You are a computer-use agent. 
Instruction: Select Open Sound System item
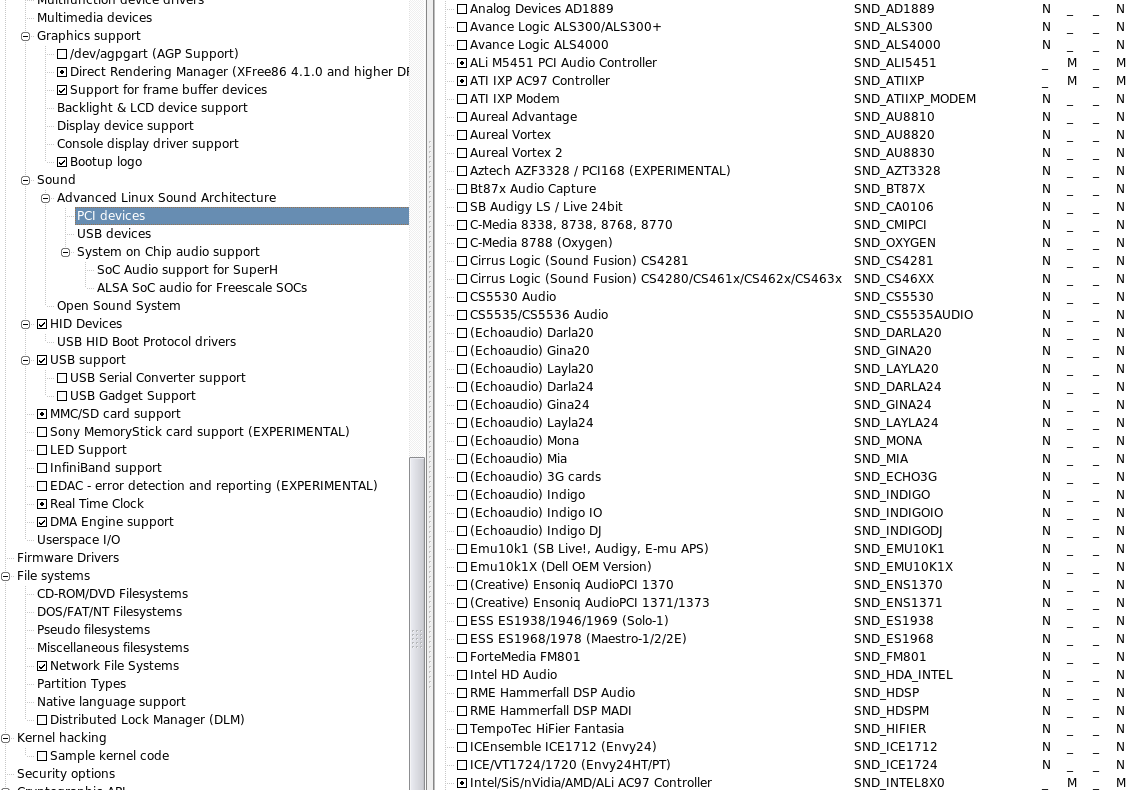(x=118, y=306)
